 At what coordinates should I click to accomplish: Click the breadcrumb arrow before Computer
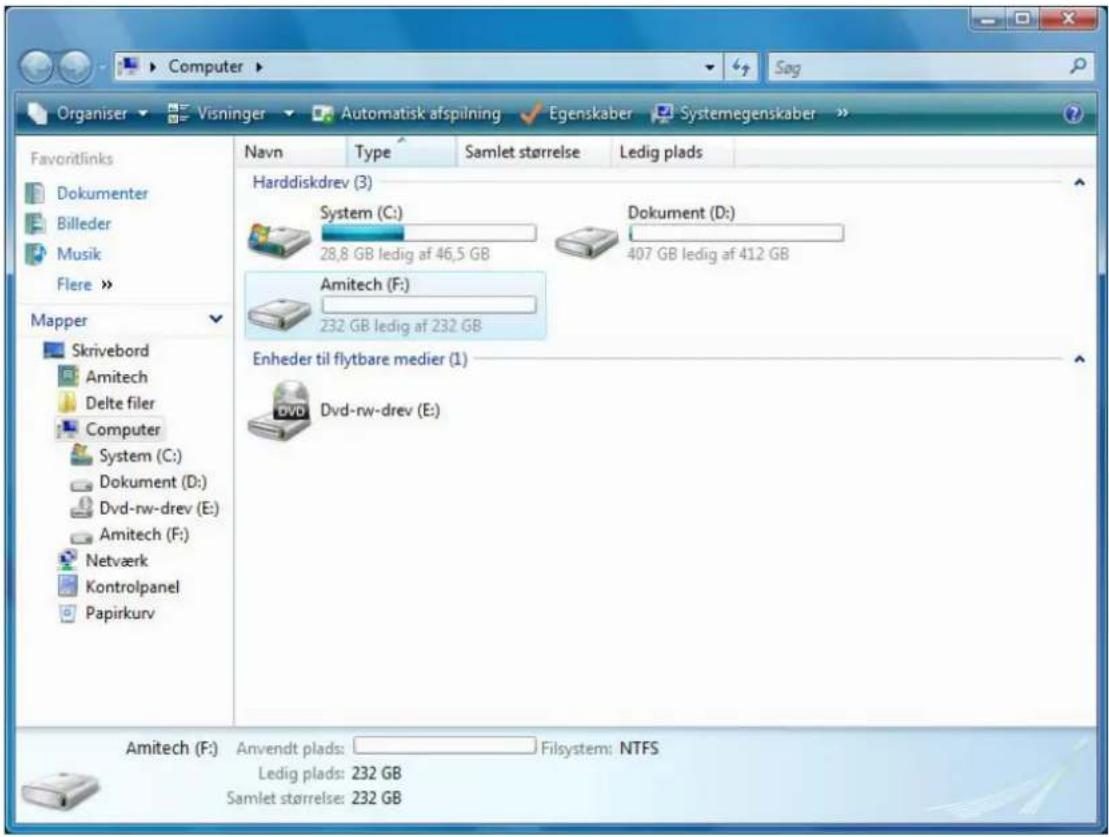(152, 67)
